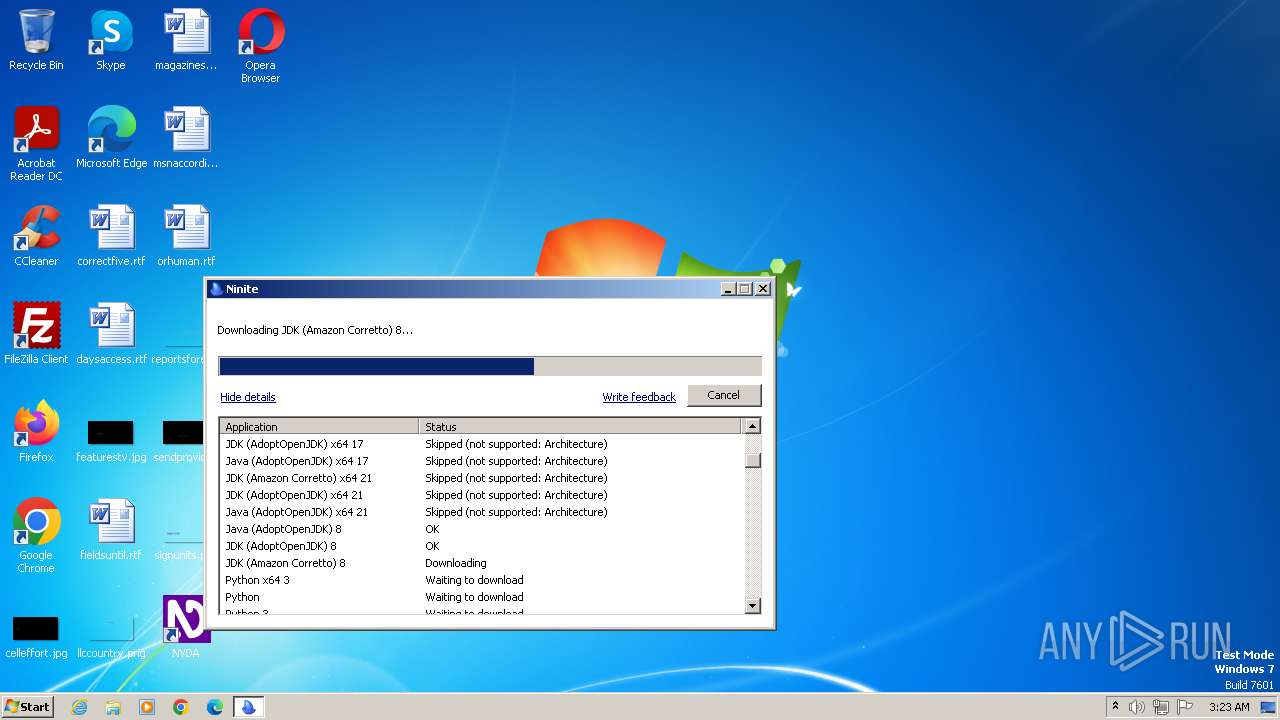
Task: Cancel the Ninite installation
Action: tap(724, 395)
